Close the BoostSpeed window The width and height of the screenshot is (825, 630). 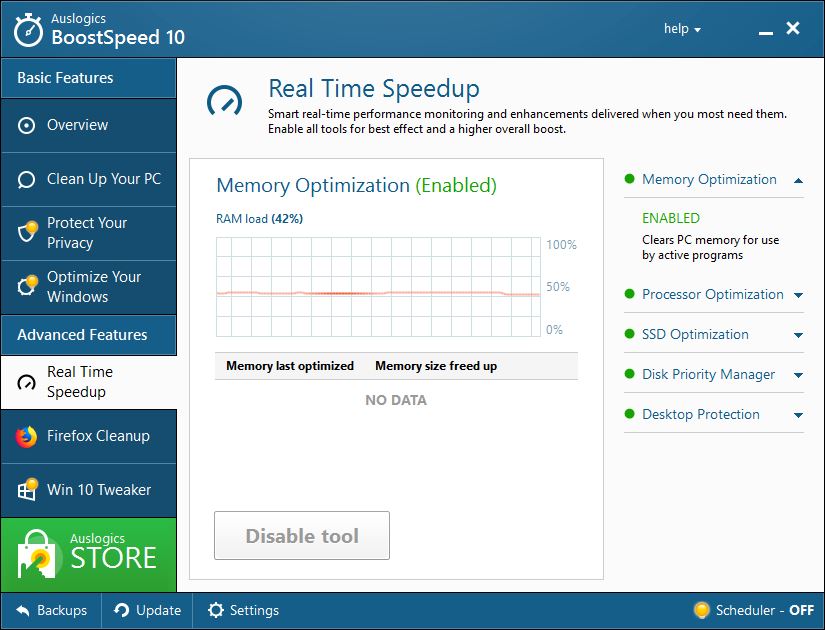[x=793, y=28]
